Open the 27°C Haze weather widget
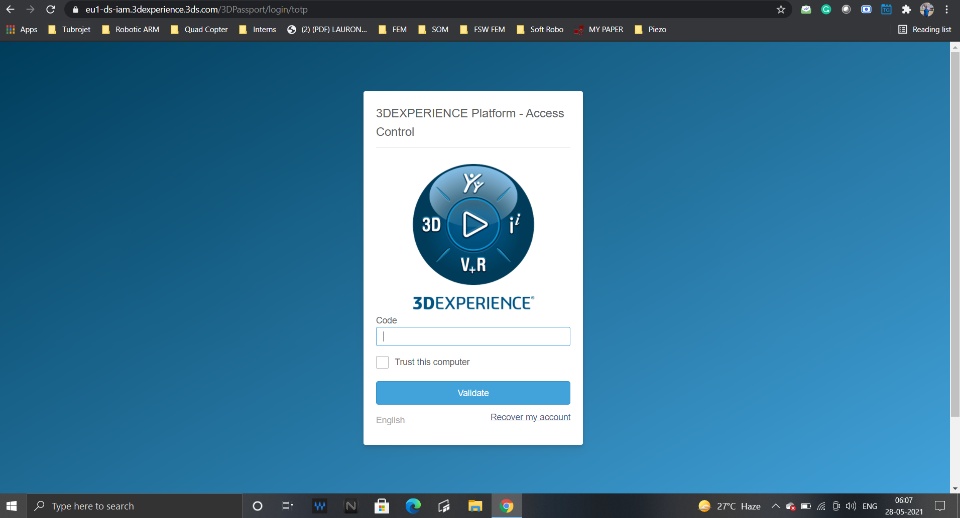960x518 pixels. [730, 506]
